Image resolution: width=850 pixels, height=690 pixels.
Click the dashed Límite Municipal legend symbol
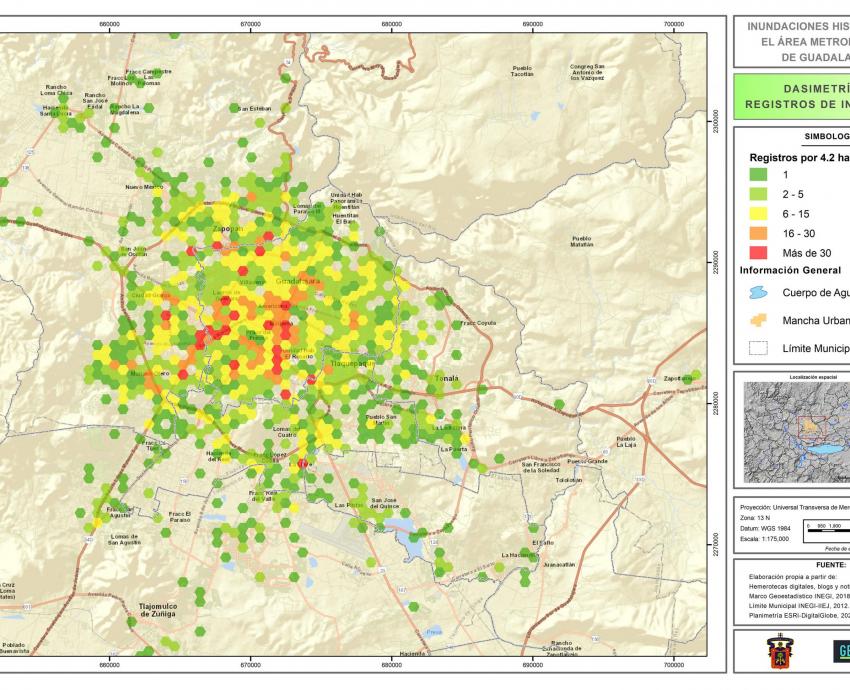[758, 348]
